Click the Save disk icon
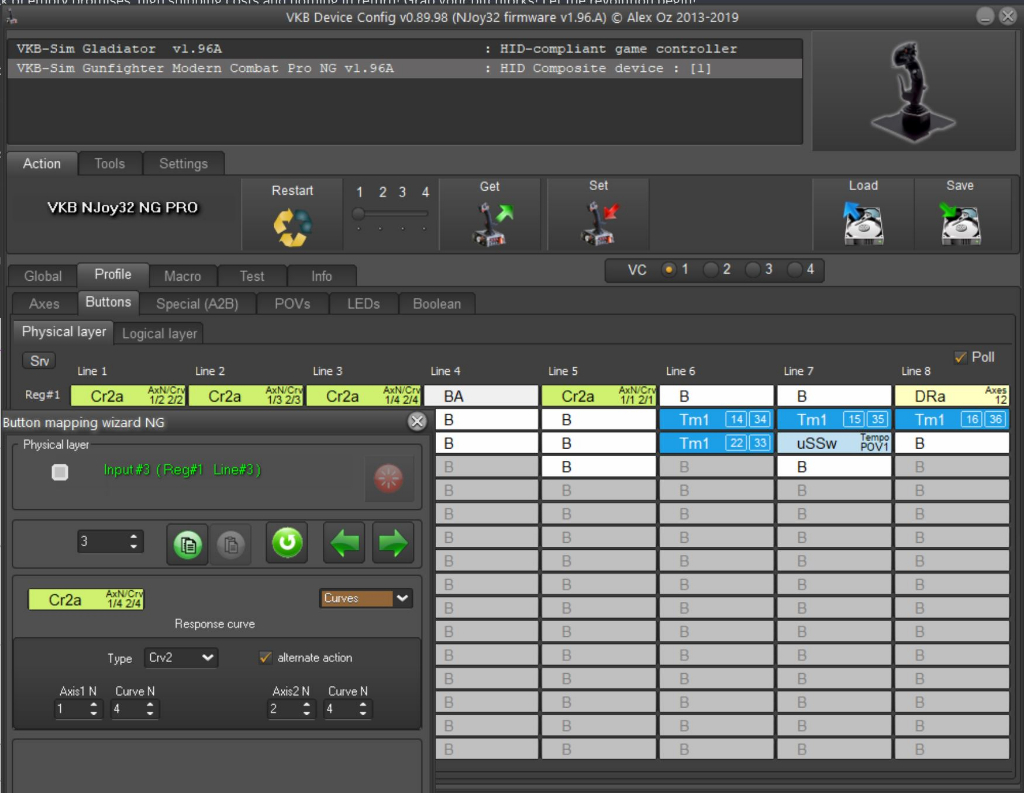This screenshot has height=793, width=1024. click(959, 223)
